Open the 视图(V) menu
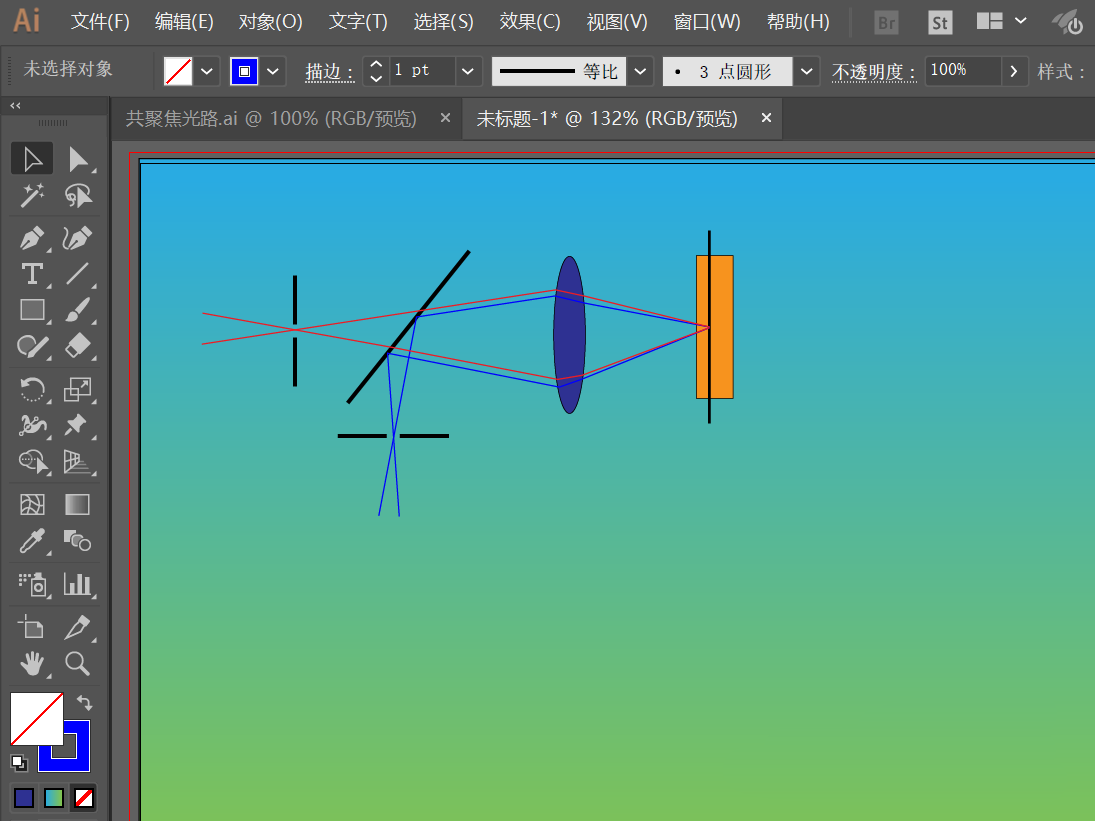 click(x=617, y=22)
